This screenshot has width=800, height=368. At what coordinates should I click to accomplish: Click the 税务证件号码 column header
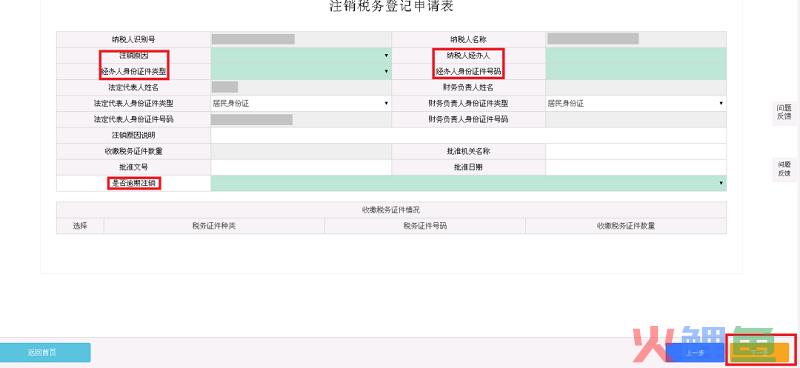tap(425, 226)
